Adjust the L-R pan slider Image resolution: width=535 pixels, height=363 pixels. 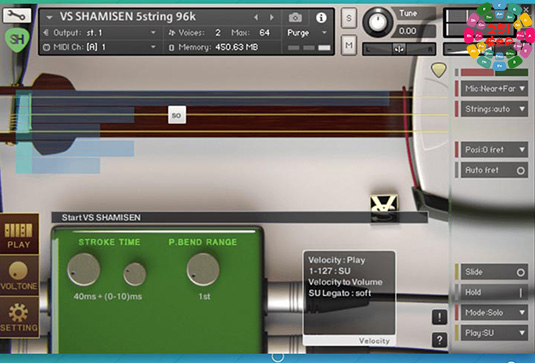point(399,49)
